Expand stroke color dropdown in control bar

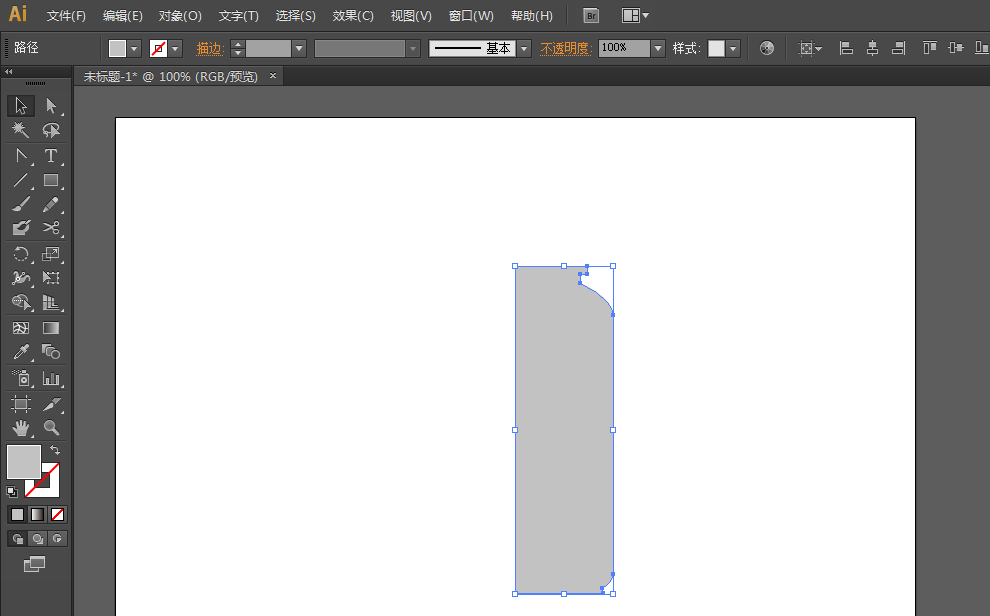point(176,49)
